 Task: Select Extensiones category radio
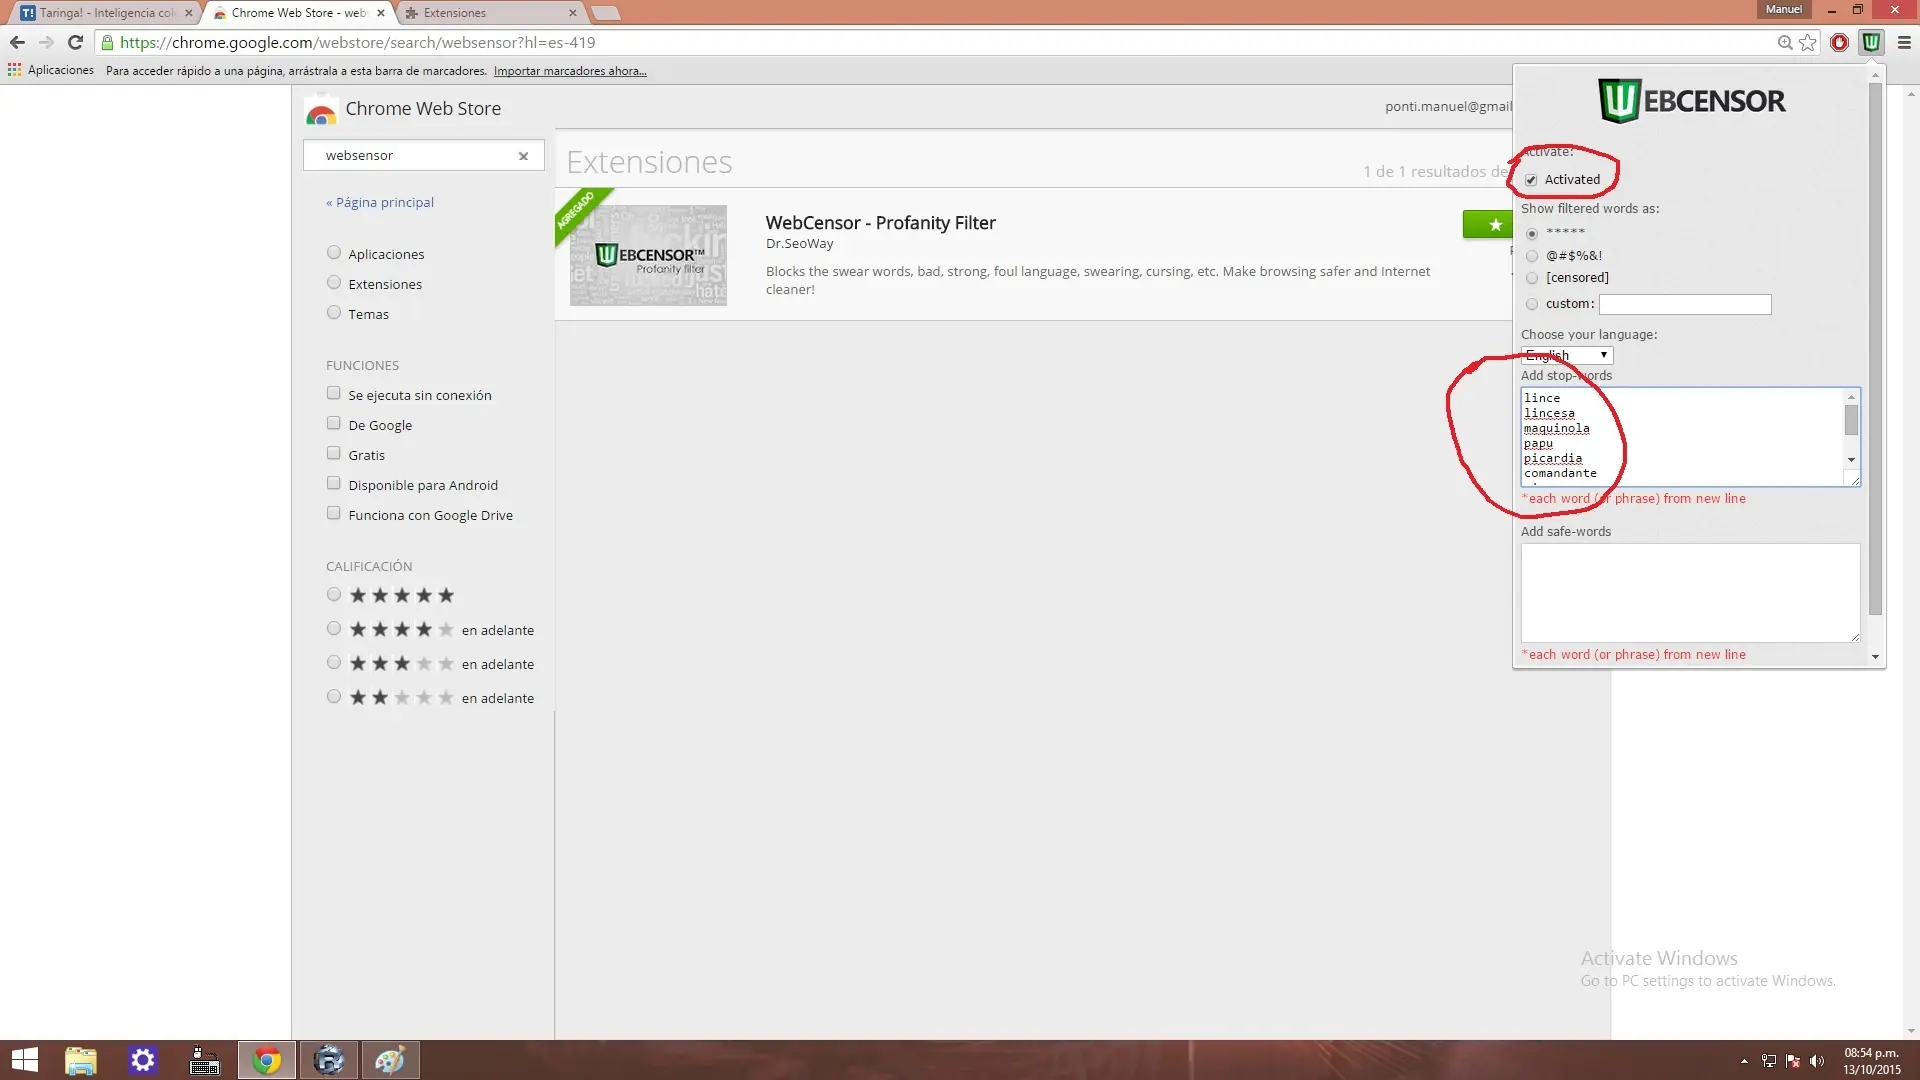tap(334, 283)
